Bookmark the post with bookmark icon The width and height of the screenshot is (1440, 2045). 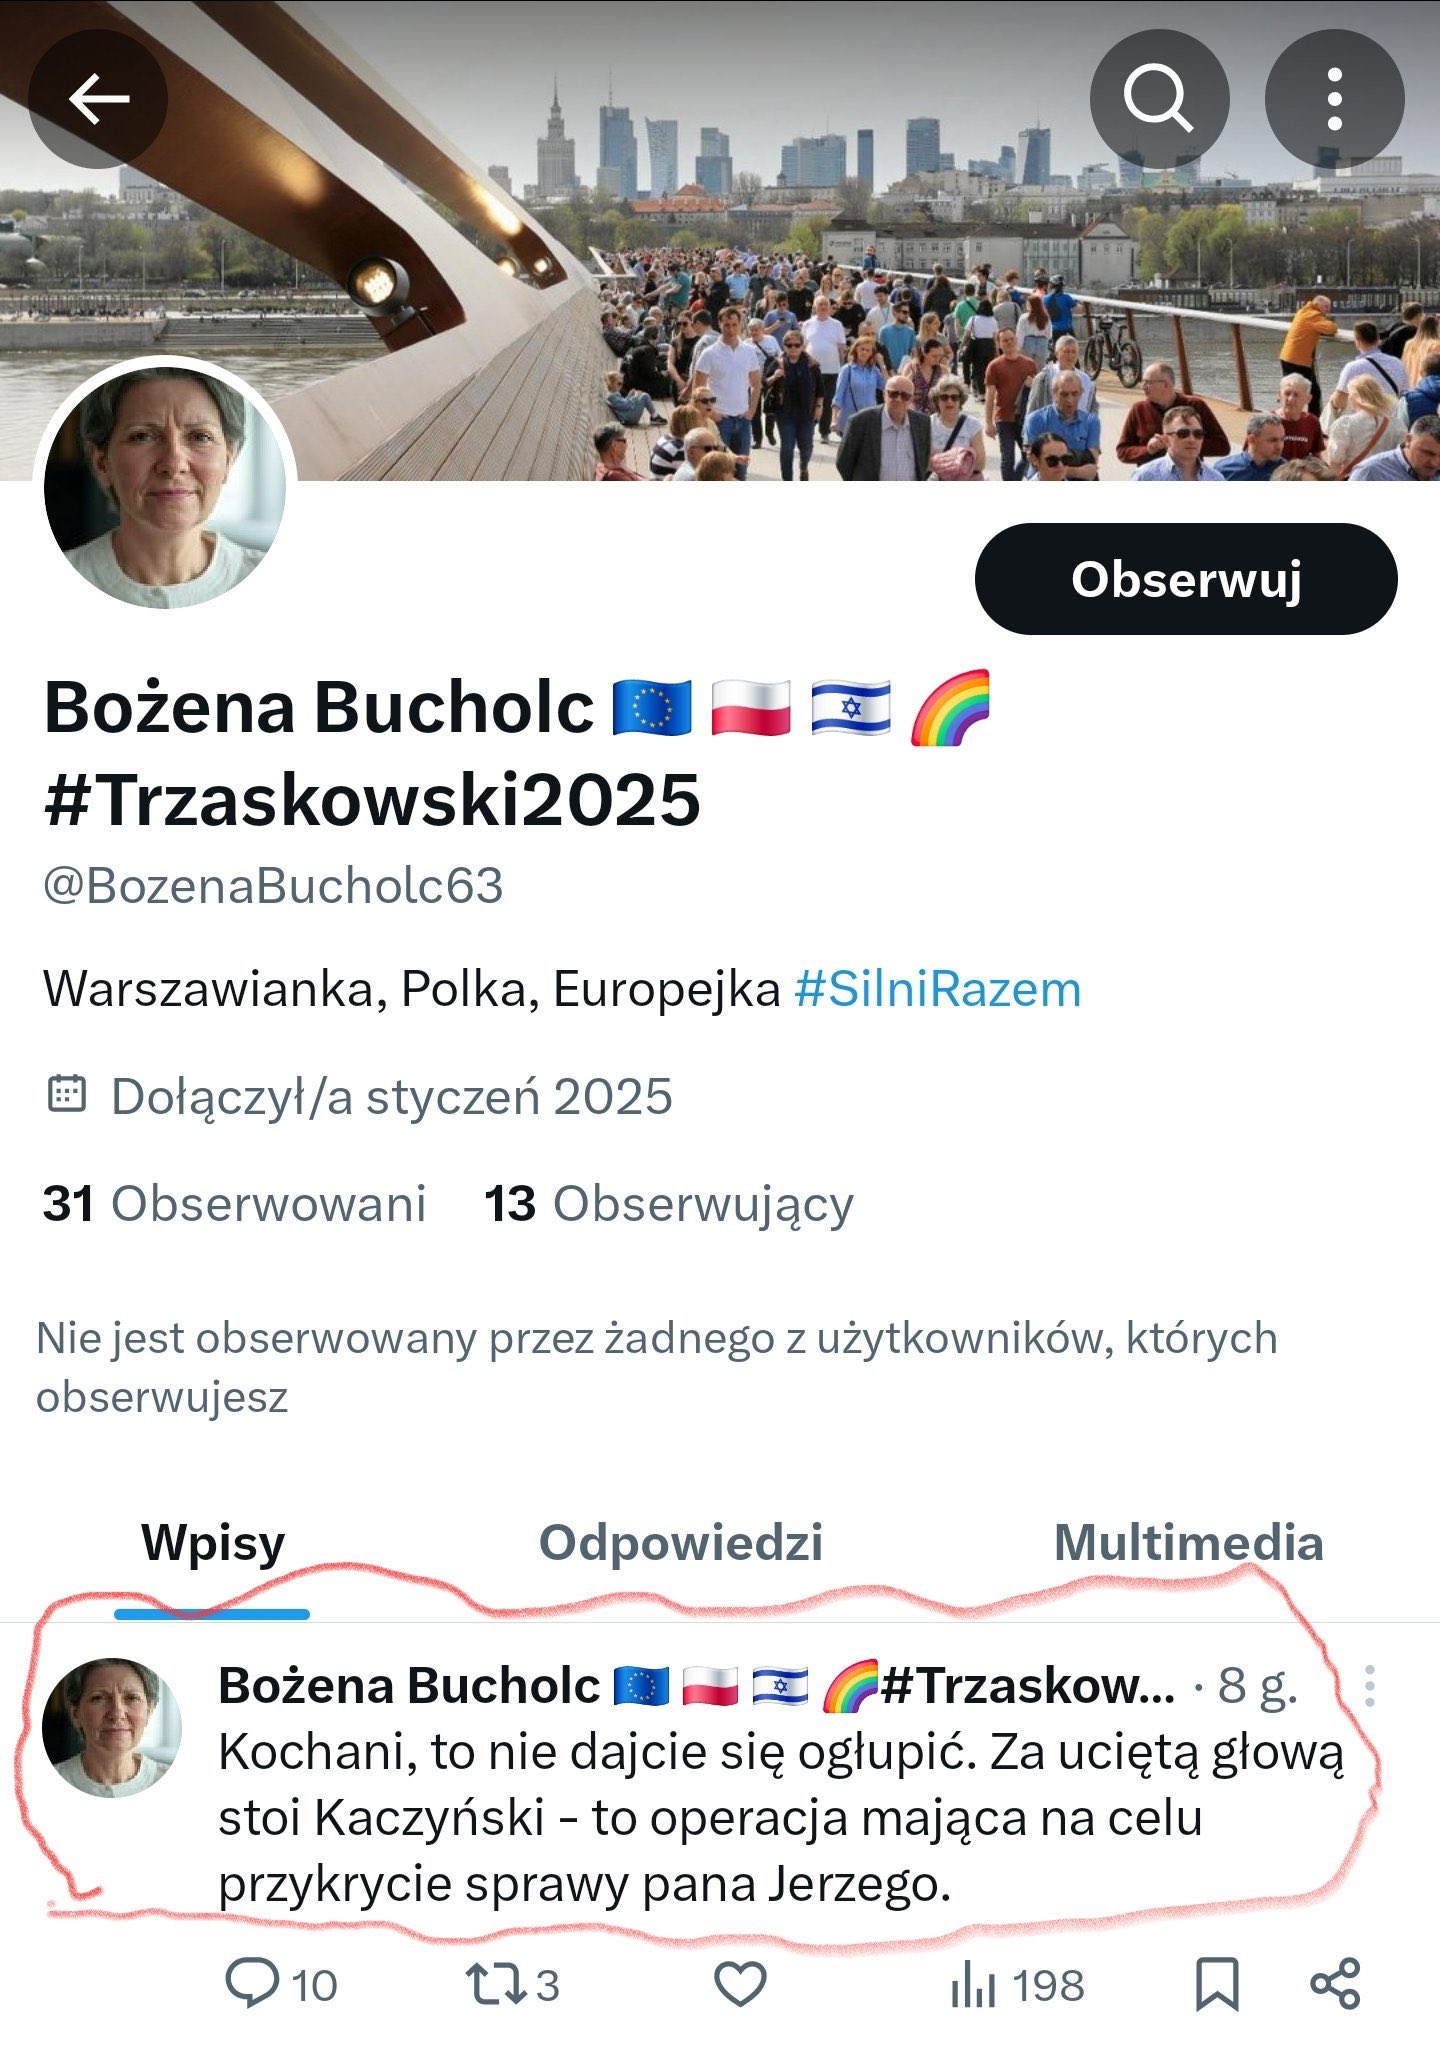[x=1217, y=1984]
